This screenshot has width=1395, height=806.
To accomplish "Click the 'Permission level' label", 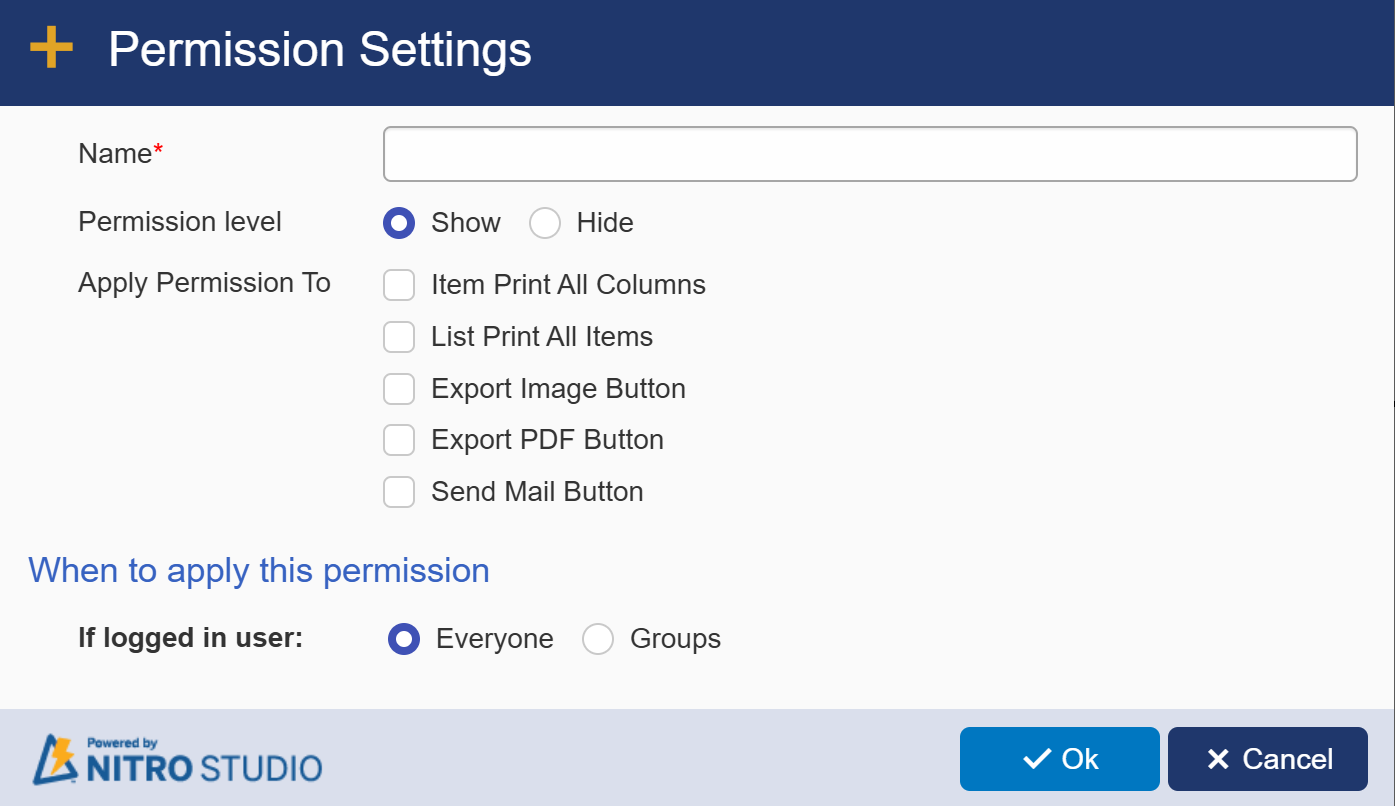I will (180, 222).
